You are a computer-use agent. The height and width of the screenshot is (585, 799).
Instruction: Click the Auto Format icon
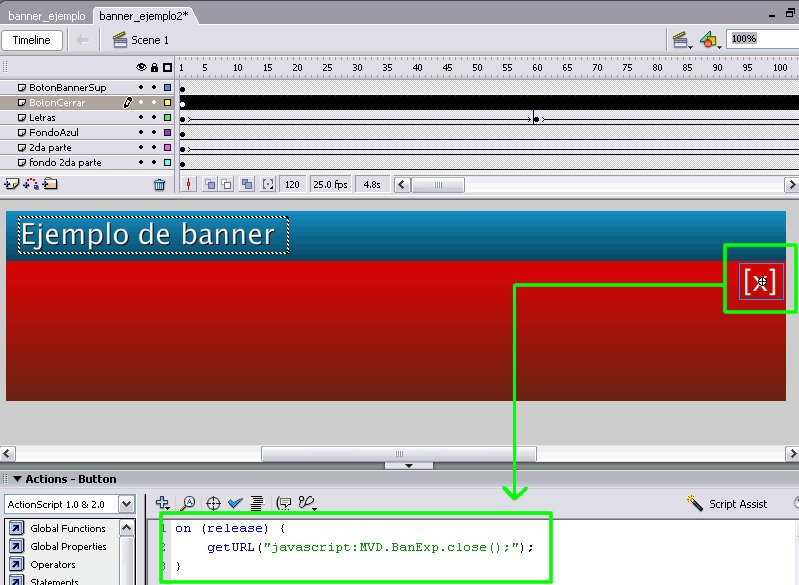pyautogui.click(x=257, y=503)
